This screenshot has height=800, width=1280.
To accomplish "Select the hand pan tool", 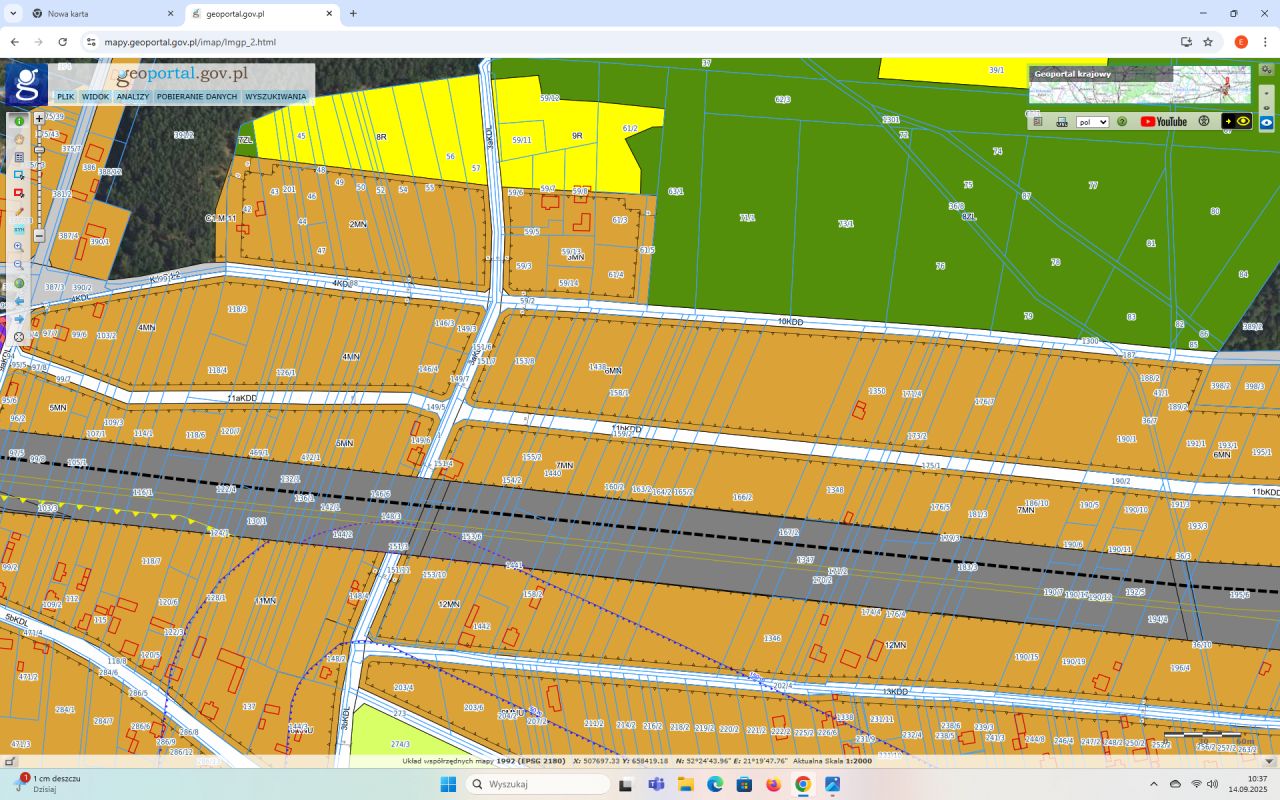I will [x=19, y=139].
